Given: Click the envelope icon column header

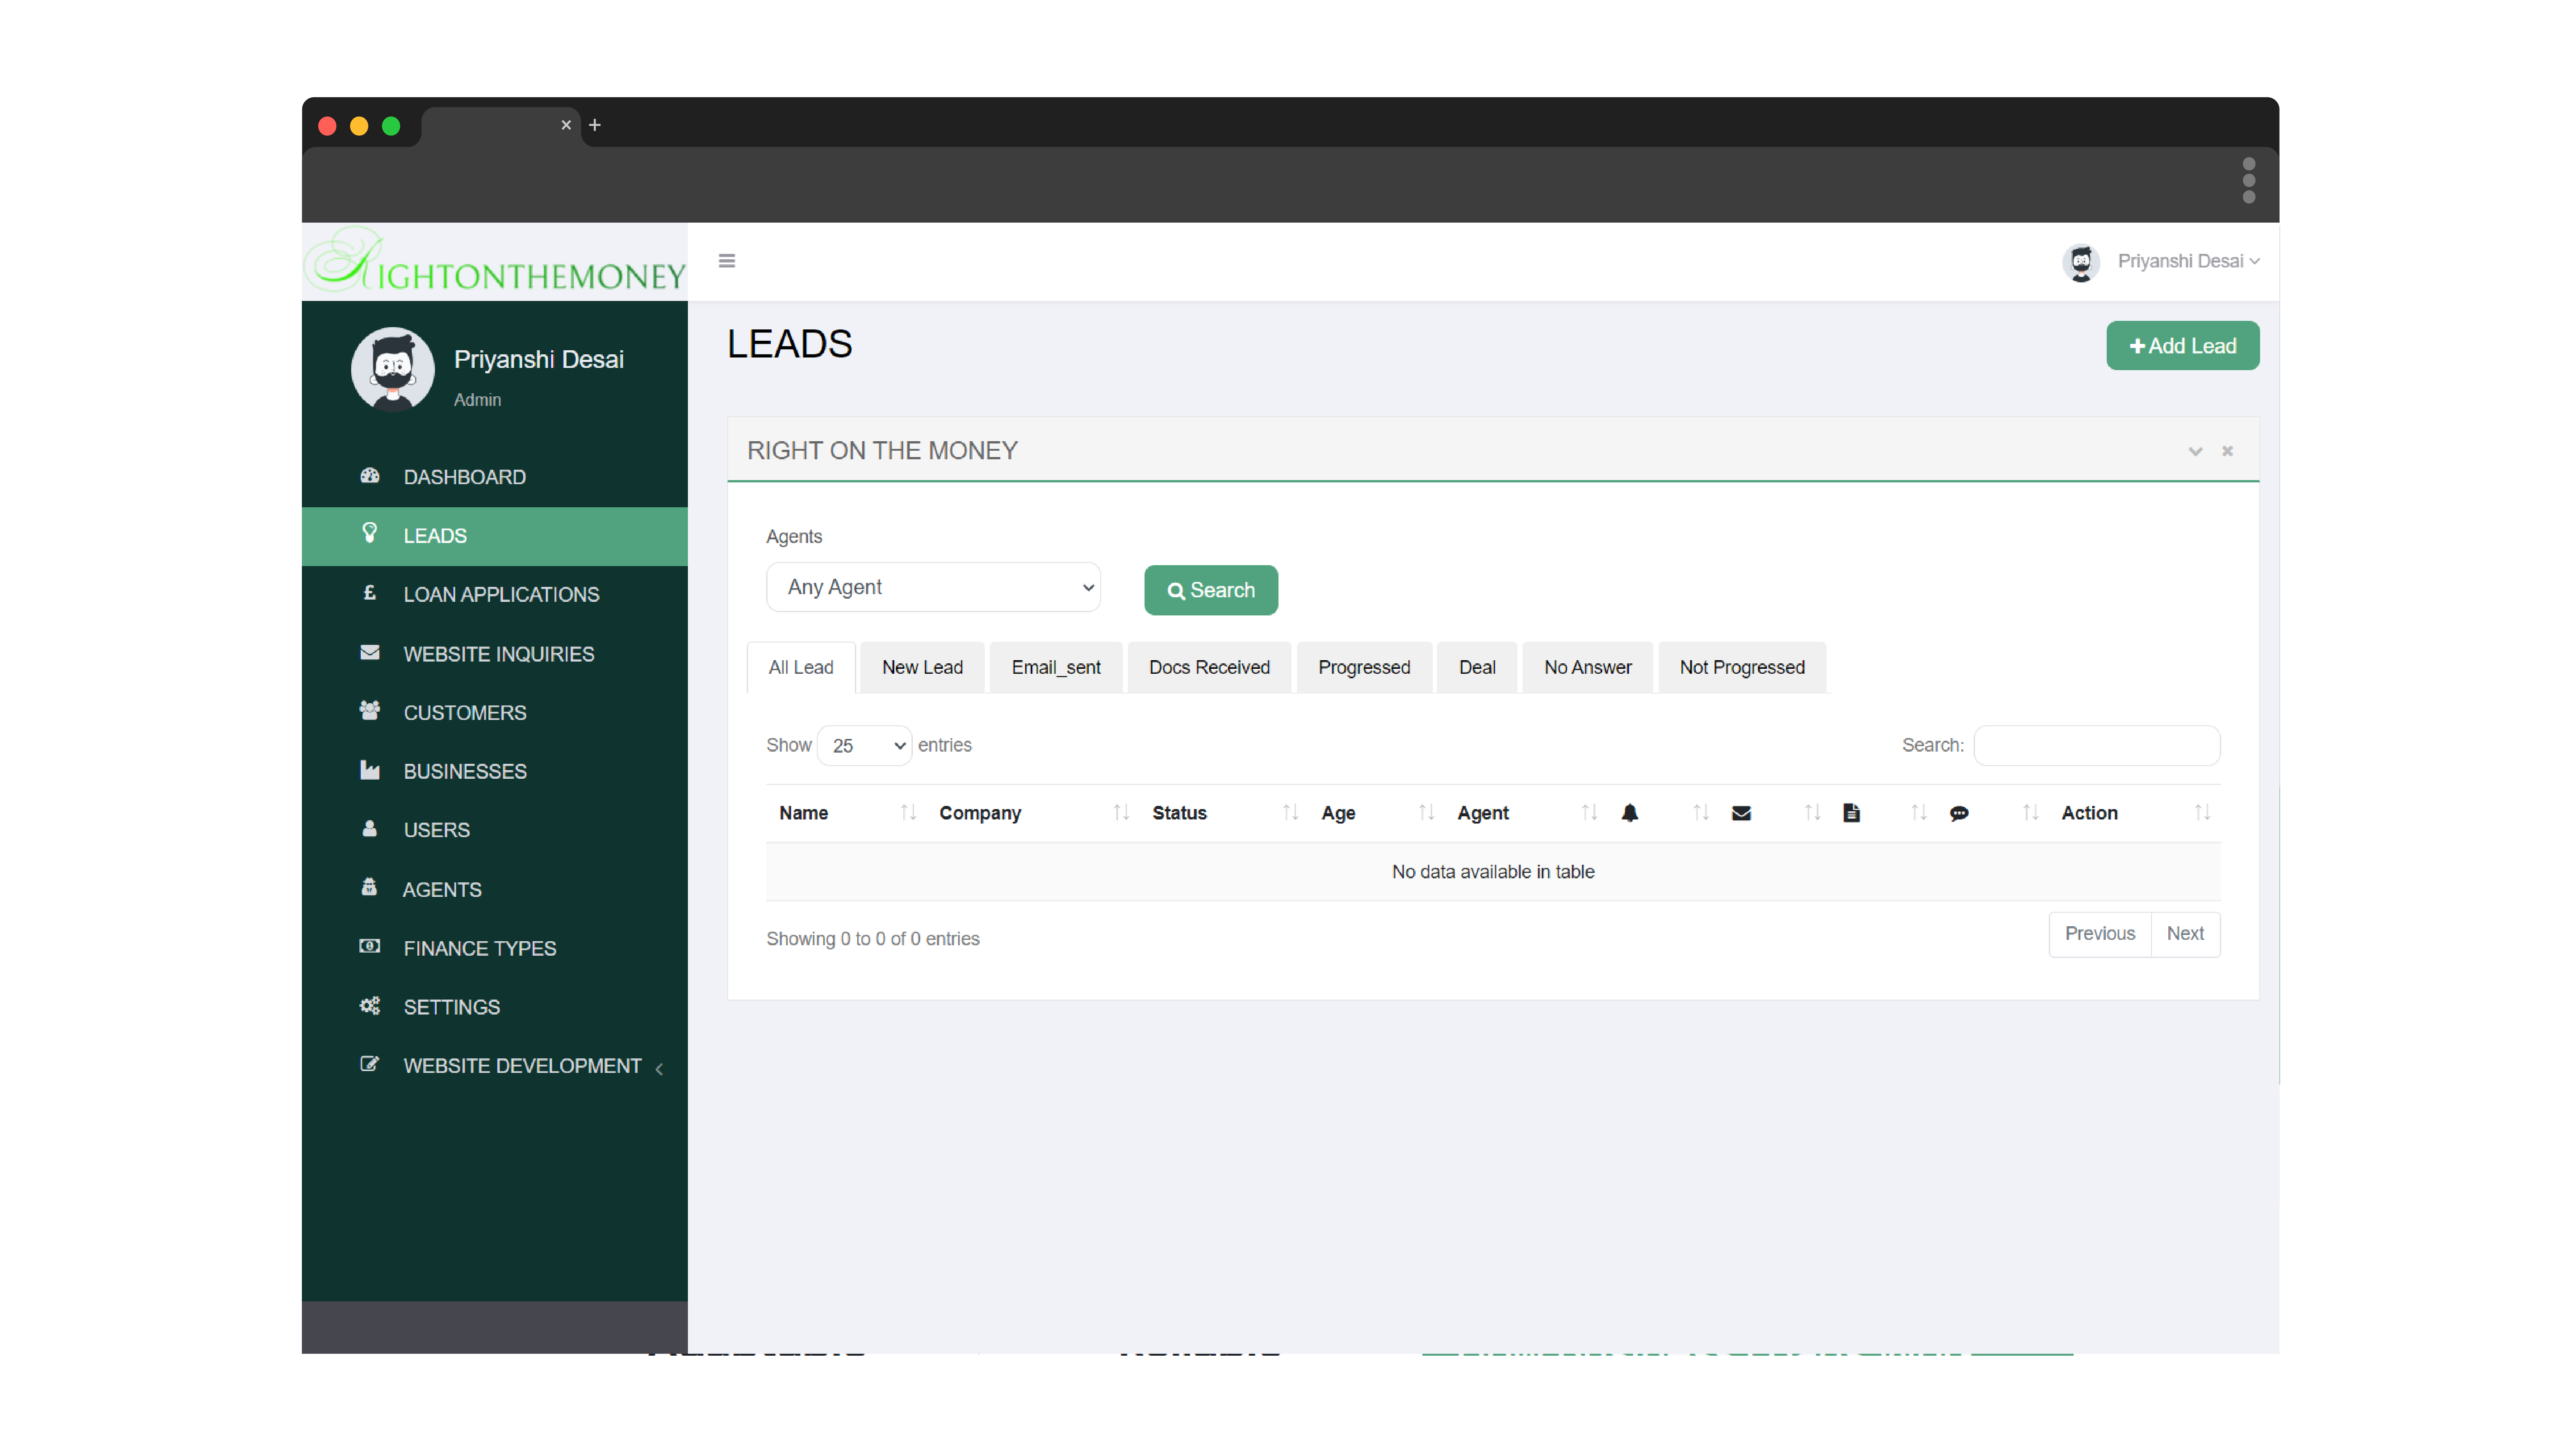Looking at the screenshot, I should (1741, 813).
